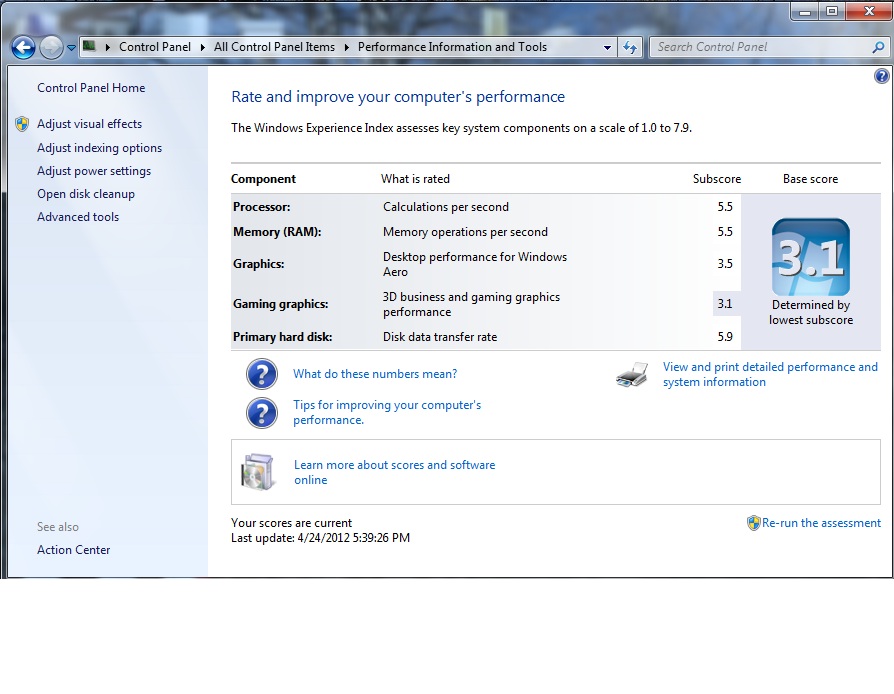894x694 pixels.
Task: Click the 3.1 base score badge
Action: tap(811, 257)
